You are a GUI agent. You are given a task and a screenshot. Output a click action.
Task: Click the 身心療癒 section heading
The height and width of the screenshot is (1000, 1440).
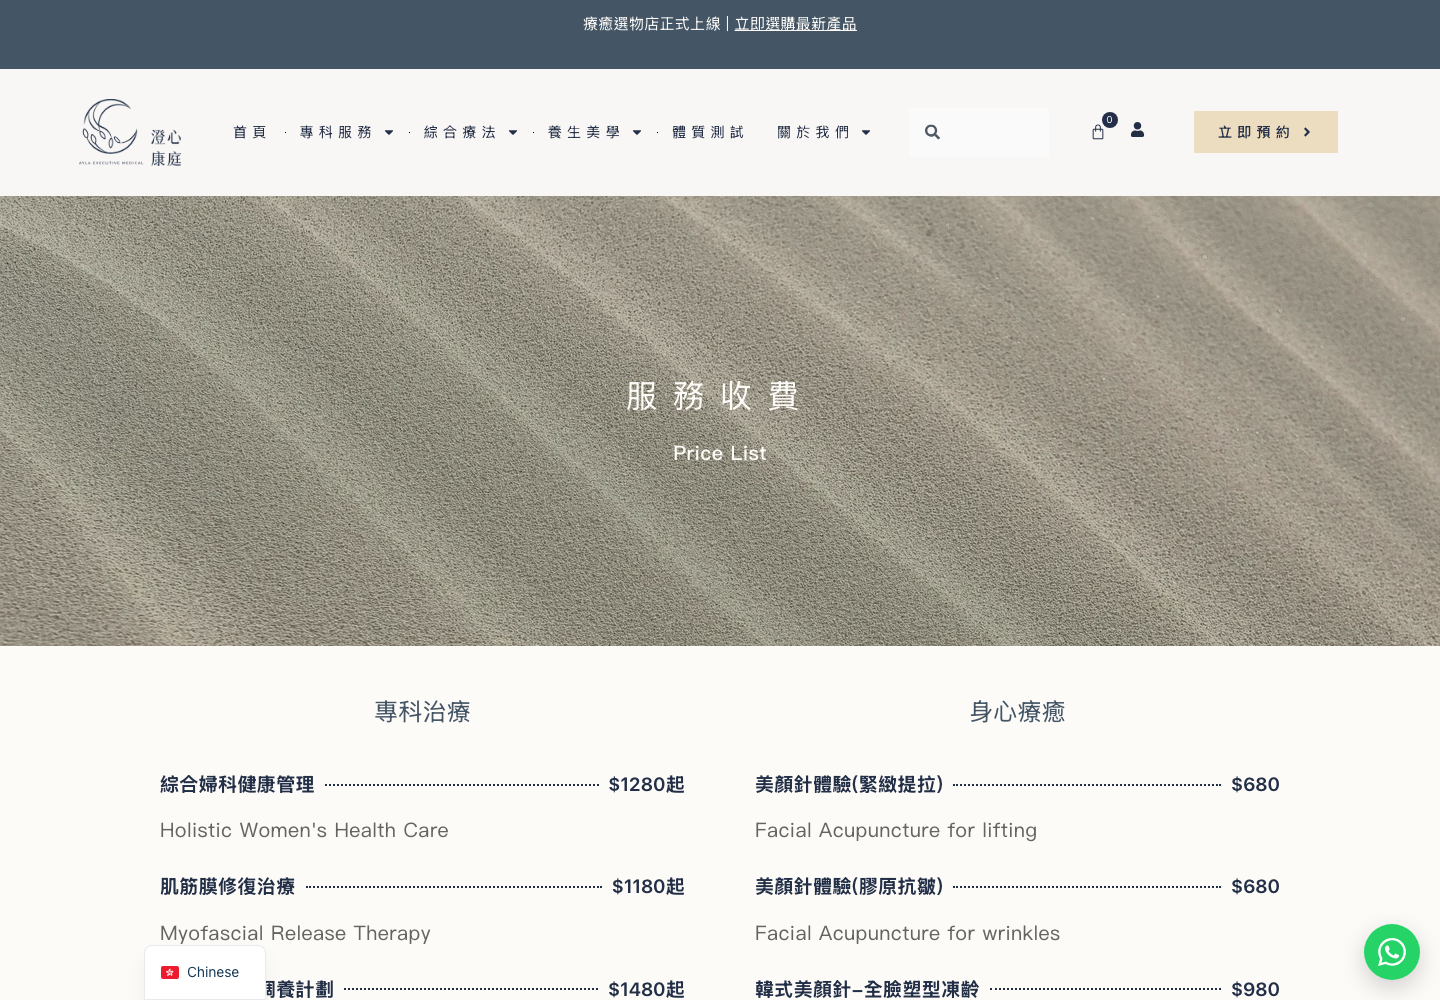[1018, 712]
